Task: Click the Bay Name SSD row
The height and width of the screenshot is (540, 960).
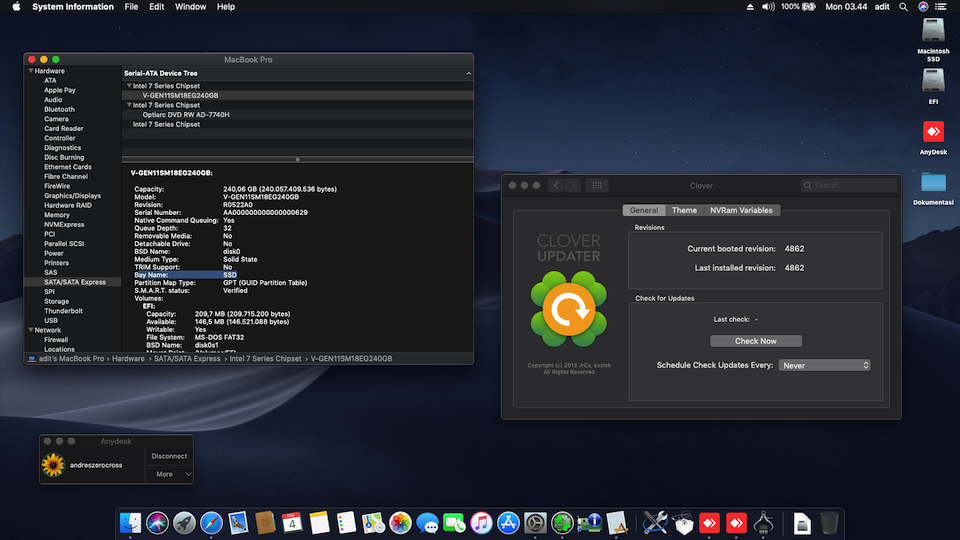Action: pos(186,275)
